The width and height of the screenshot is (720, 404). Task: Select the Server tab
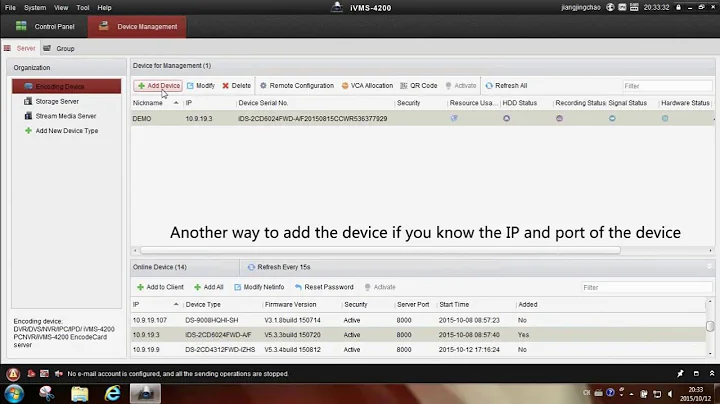click(20, 48)
